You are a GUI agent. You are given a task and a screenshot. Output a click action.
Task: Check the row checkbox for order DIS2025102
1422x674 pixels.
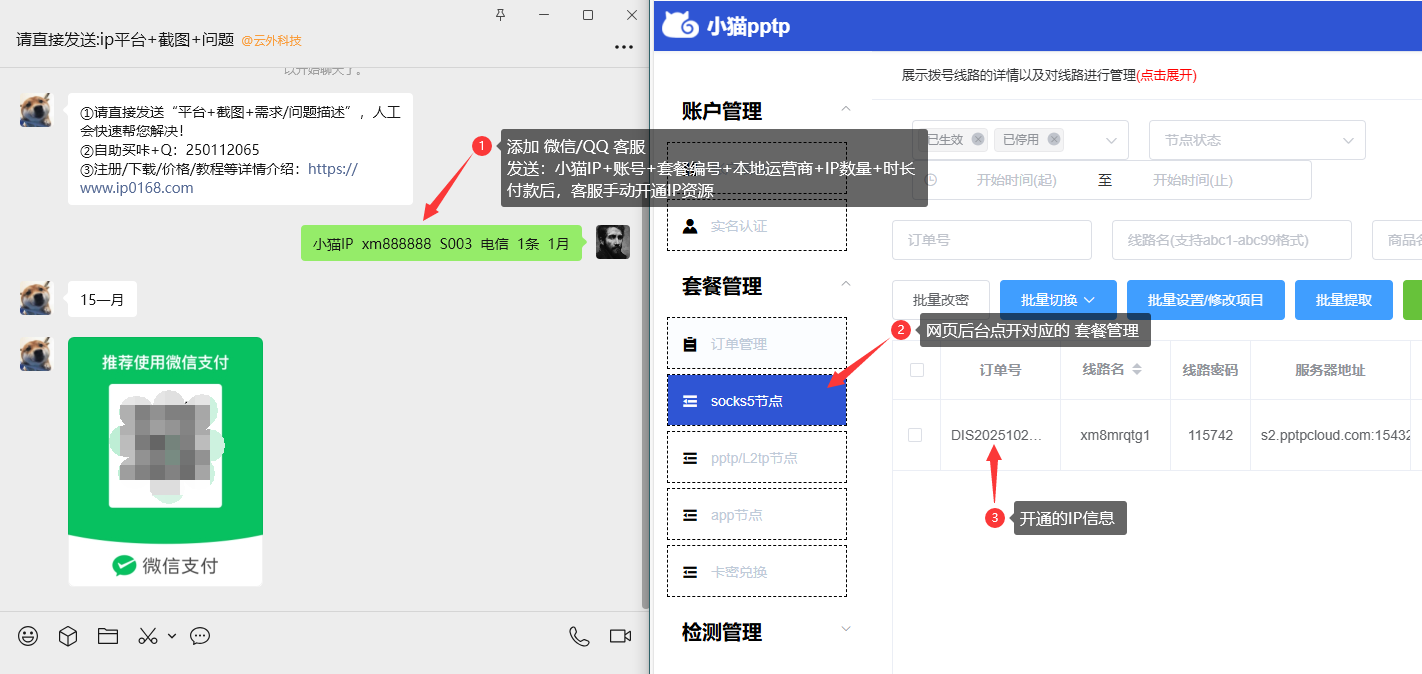tap(914, 435)
